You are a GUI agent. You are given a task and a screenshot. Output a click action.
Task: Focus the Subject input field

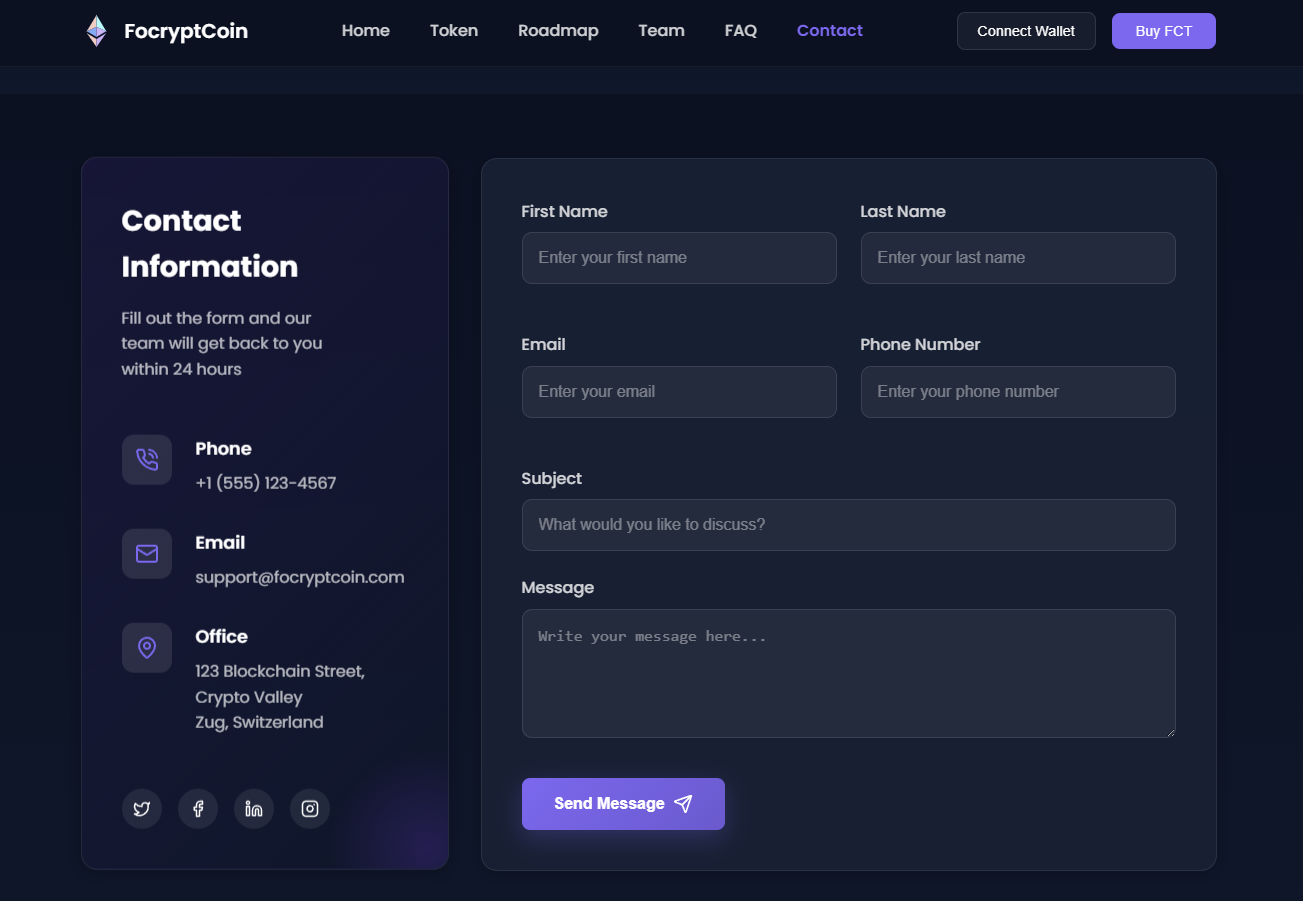tap(848, 525)
